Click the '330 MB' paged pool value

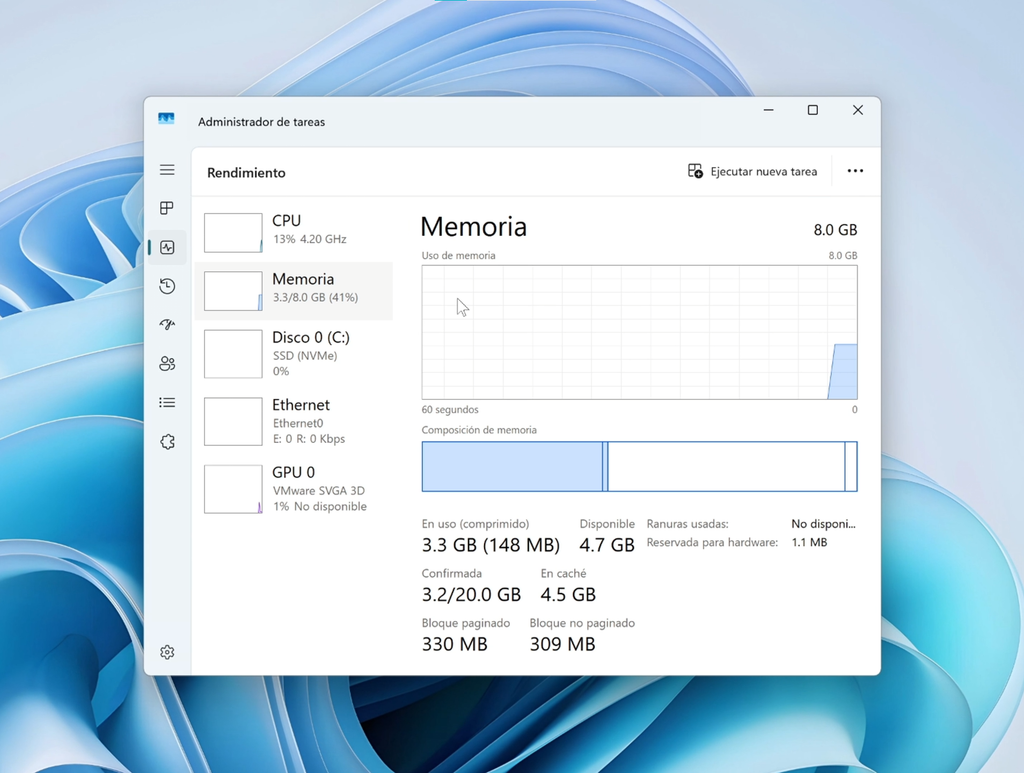click(x=455, y=644)
